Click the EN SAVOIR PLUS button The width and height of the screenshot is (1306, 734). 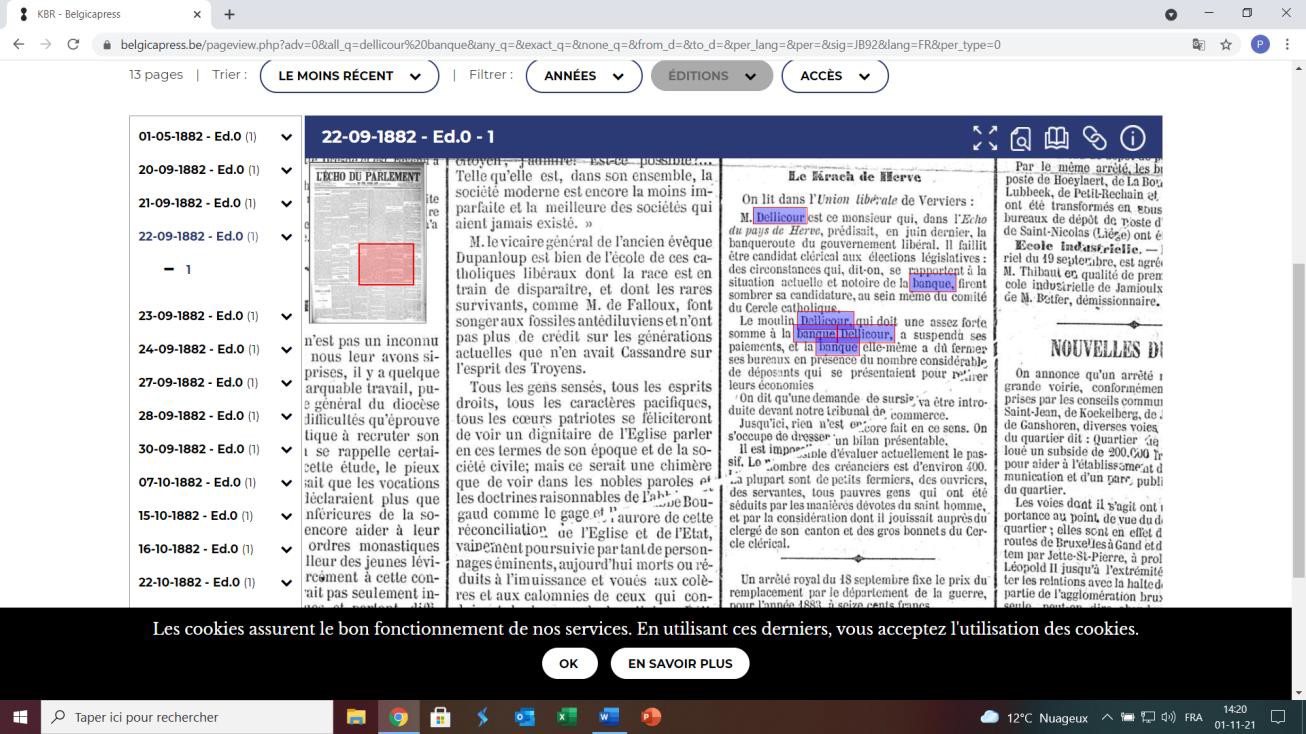[x=679, y=663]
